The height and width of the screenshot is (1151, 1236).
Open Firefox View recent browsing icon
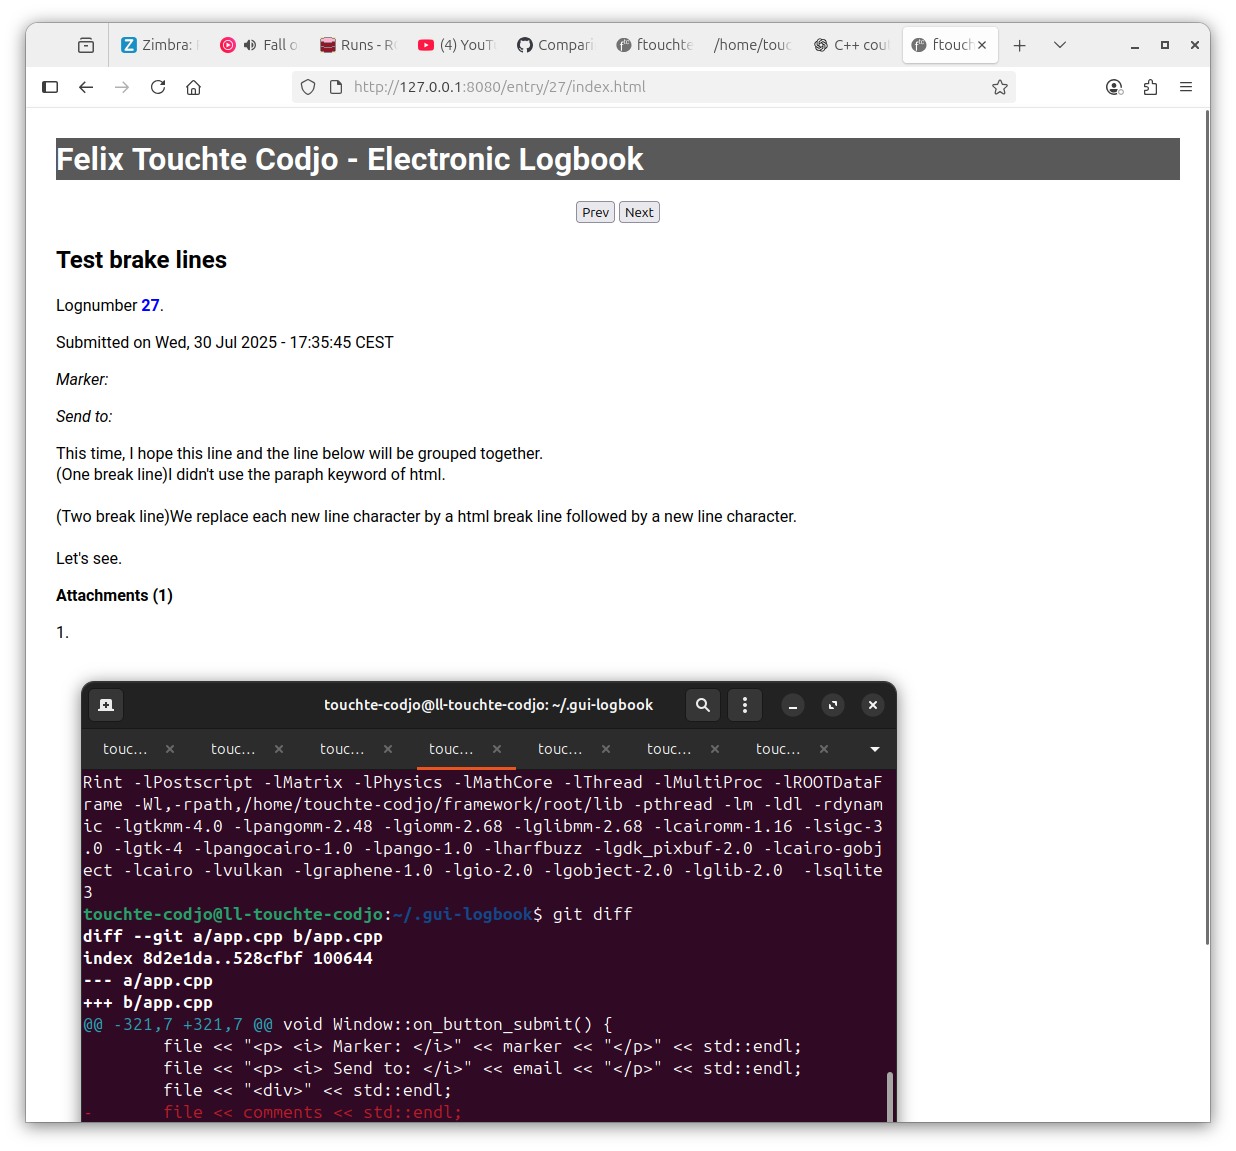click(x=86, y=45)
